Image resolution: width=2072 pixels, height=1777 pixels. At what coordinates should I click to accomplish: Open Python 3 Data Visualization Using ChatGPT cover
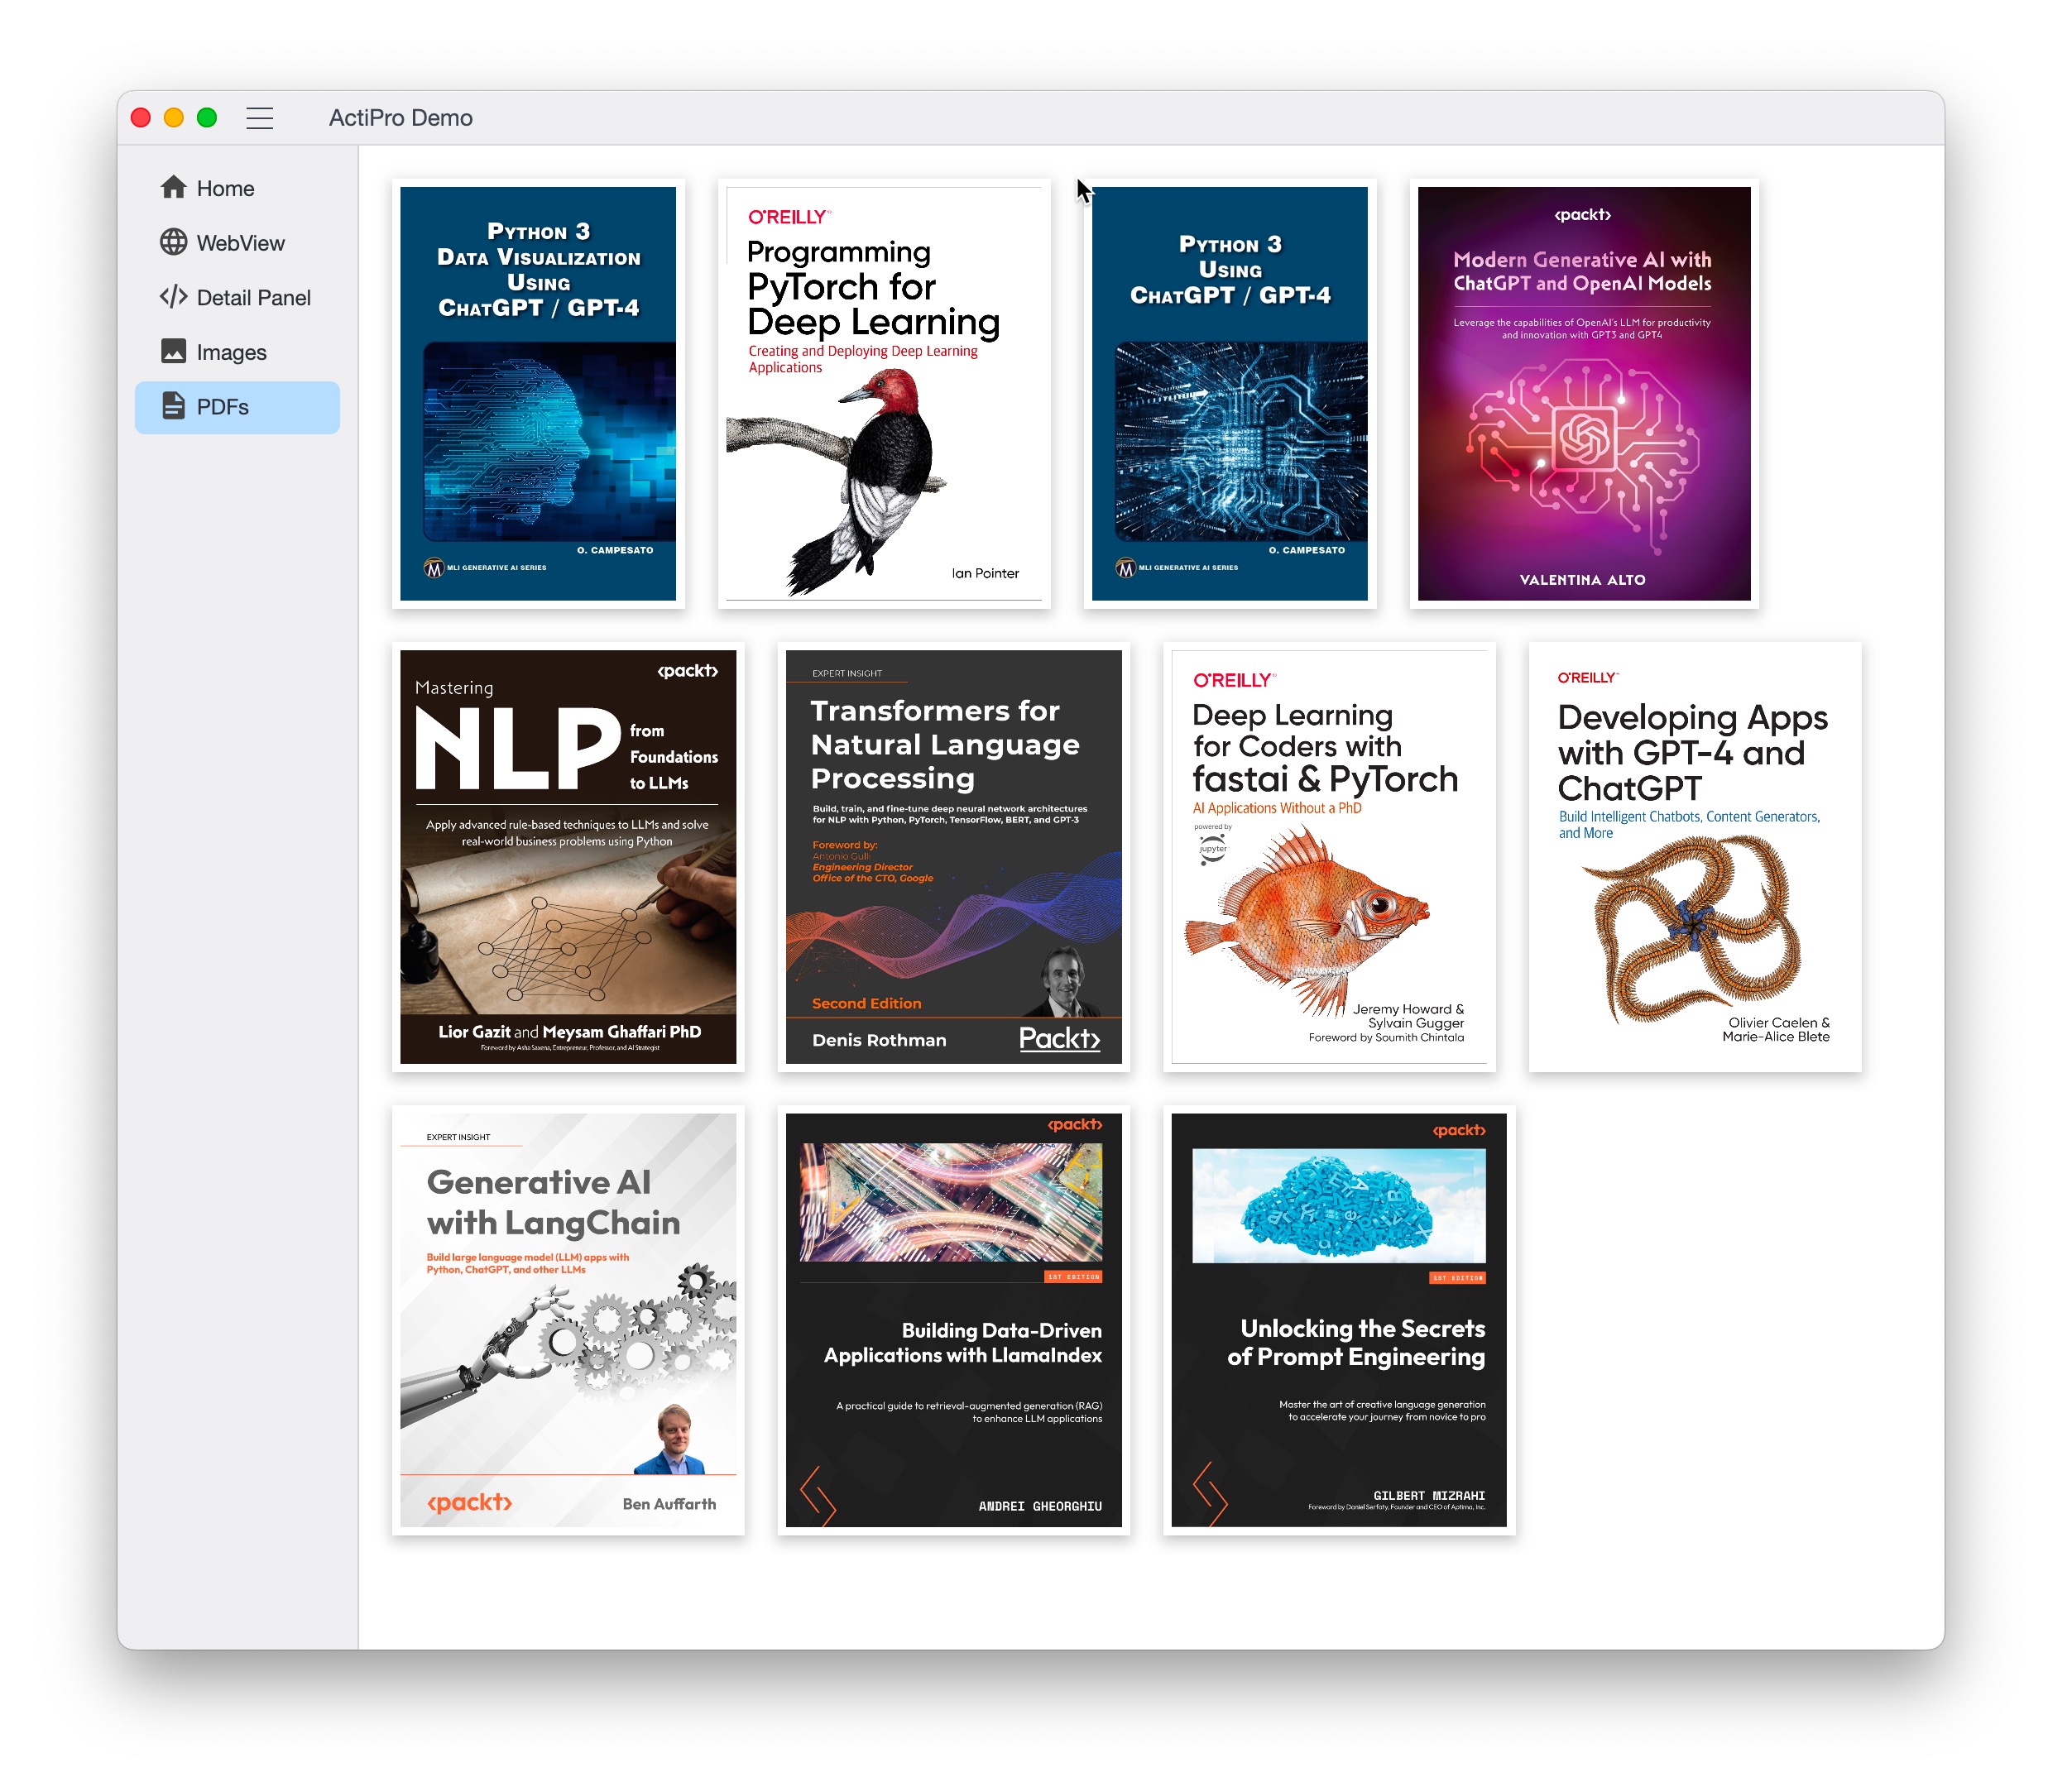tap(539, 394)
